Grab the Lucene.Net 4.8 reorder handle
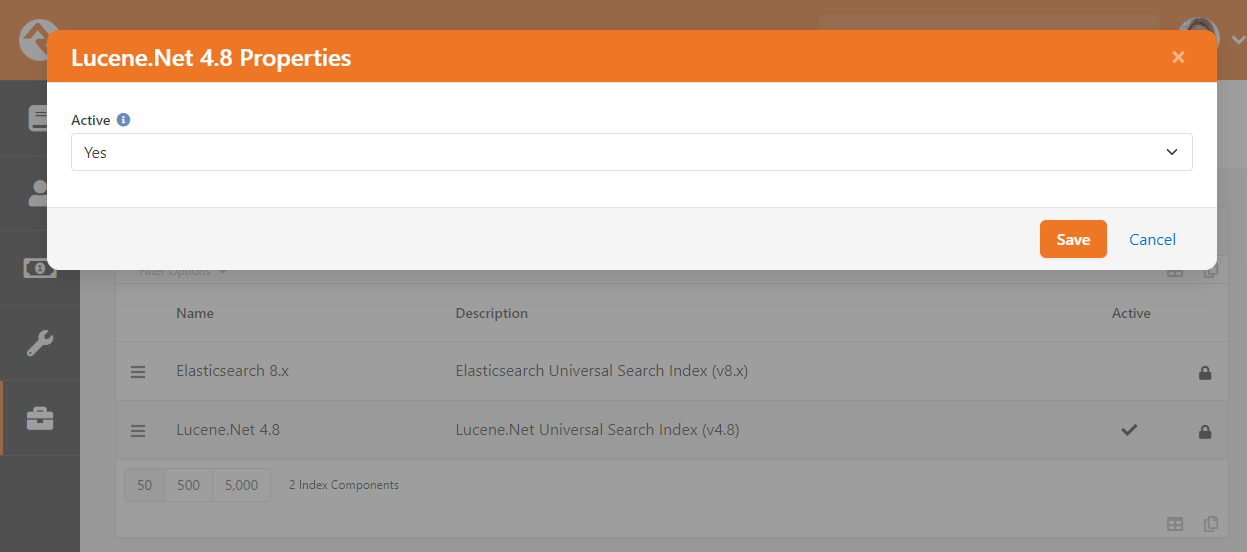The width and height of the screenshot is (1247, 552). click(x=138, y=431)
